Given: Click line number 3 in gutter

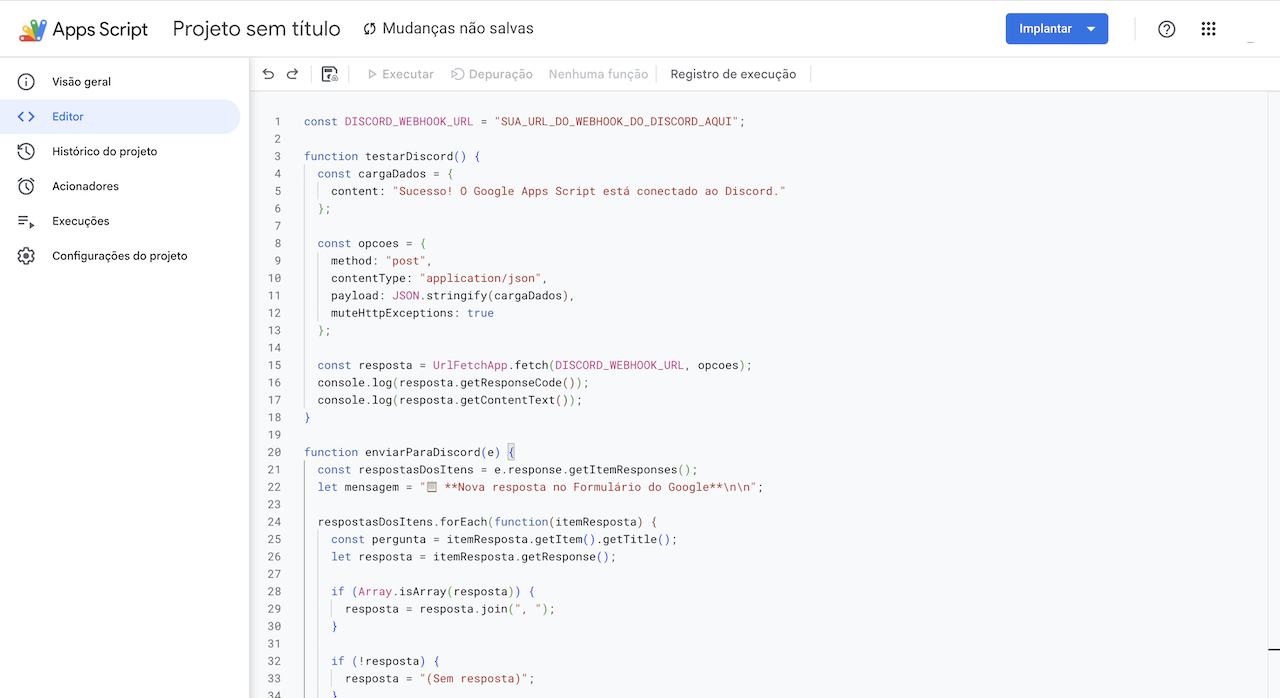Looking at the screenshot, I should tap(277, 156).
